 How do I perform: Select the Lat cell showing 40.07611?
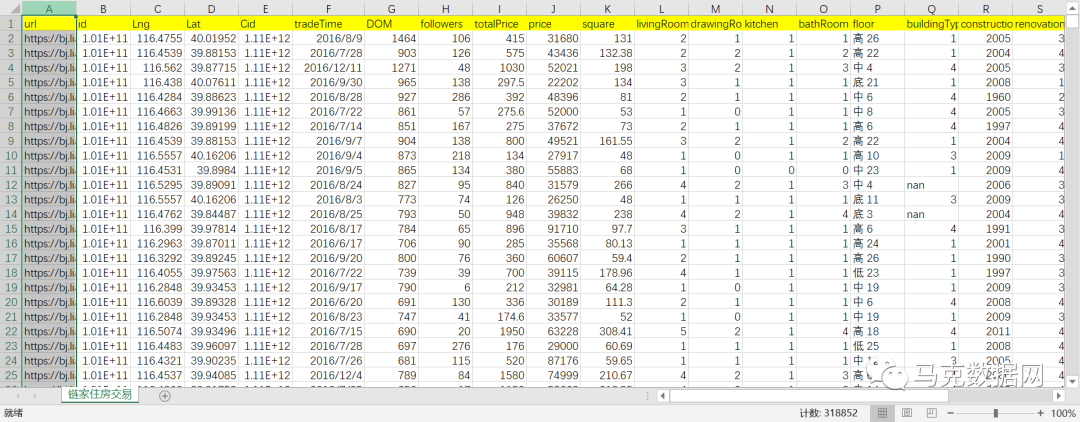point(211,82)
